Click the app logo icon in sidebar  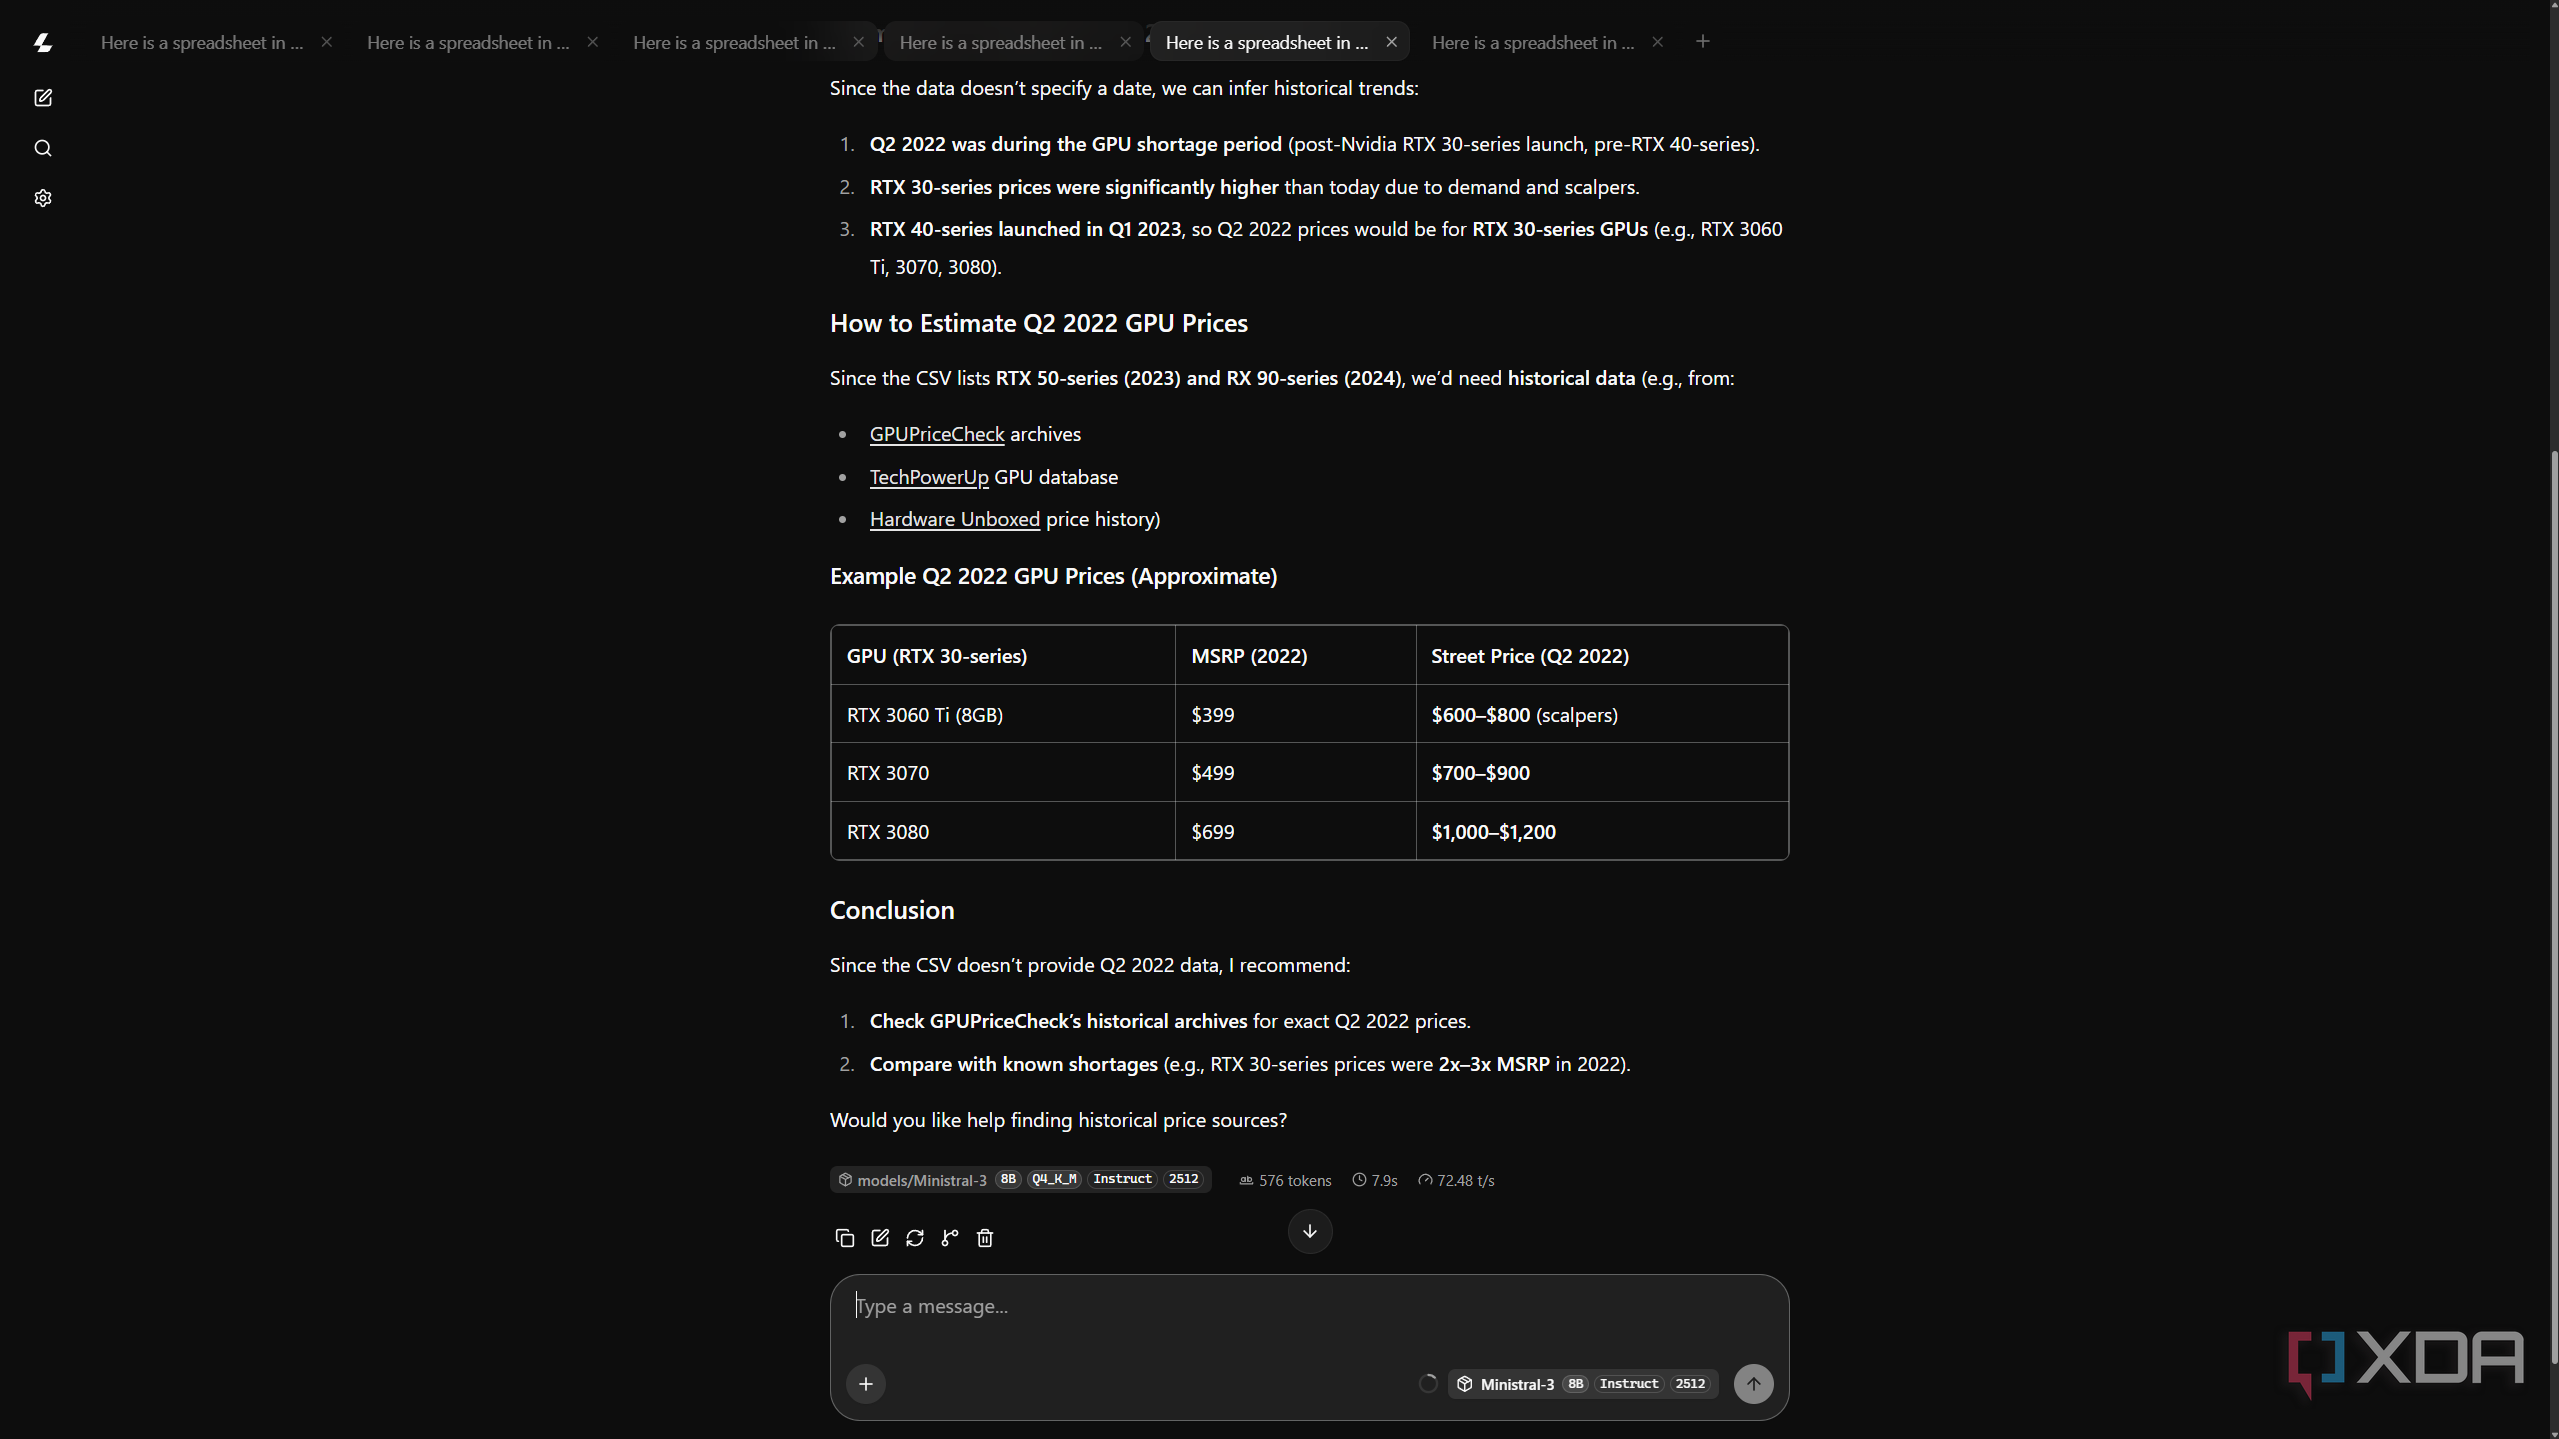[x=42, y=42]
